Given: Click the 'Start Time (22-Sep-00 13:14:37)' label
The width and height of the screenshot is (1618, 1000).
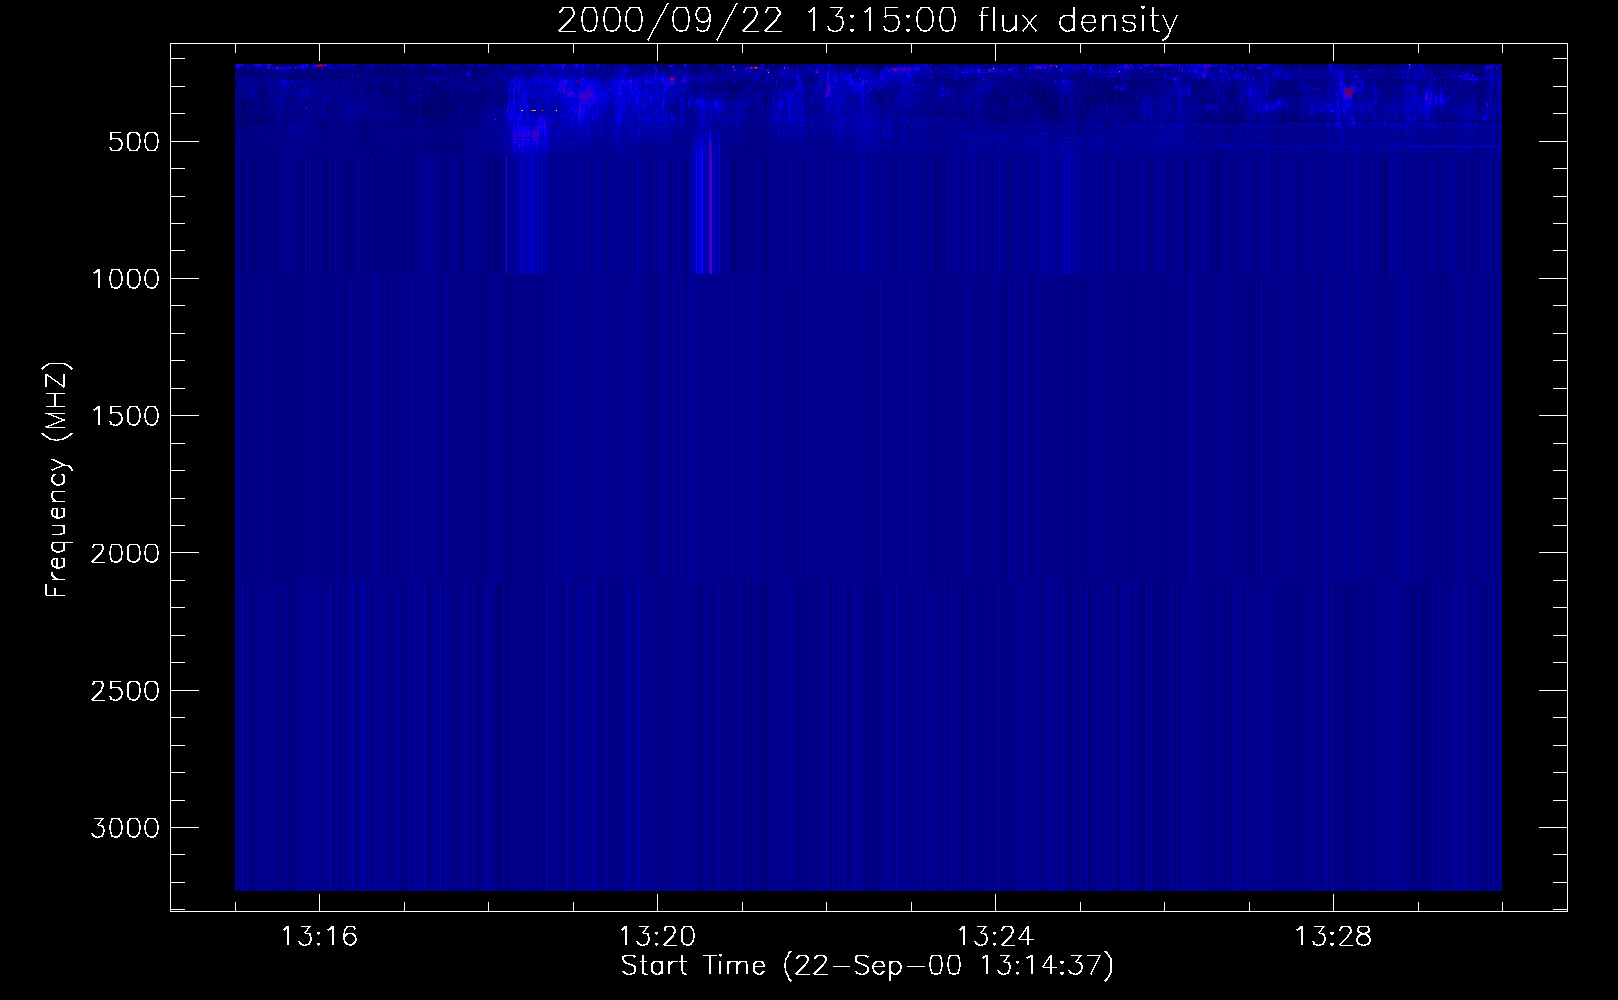Looking at the screenshot, I should tap(867, 966).
